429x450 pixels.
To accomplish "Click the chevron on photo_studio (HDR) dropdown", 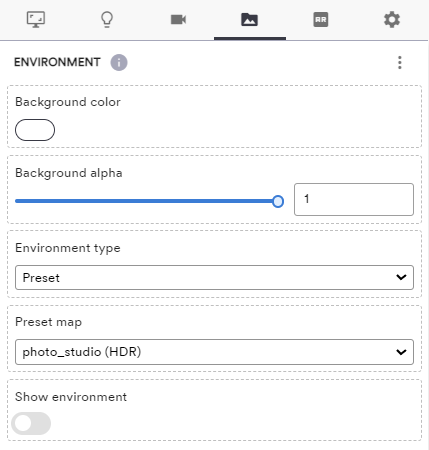I will coord(401,352).
